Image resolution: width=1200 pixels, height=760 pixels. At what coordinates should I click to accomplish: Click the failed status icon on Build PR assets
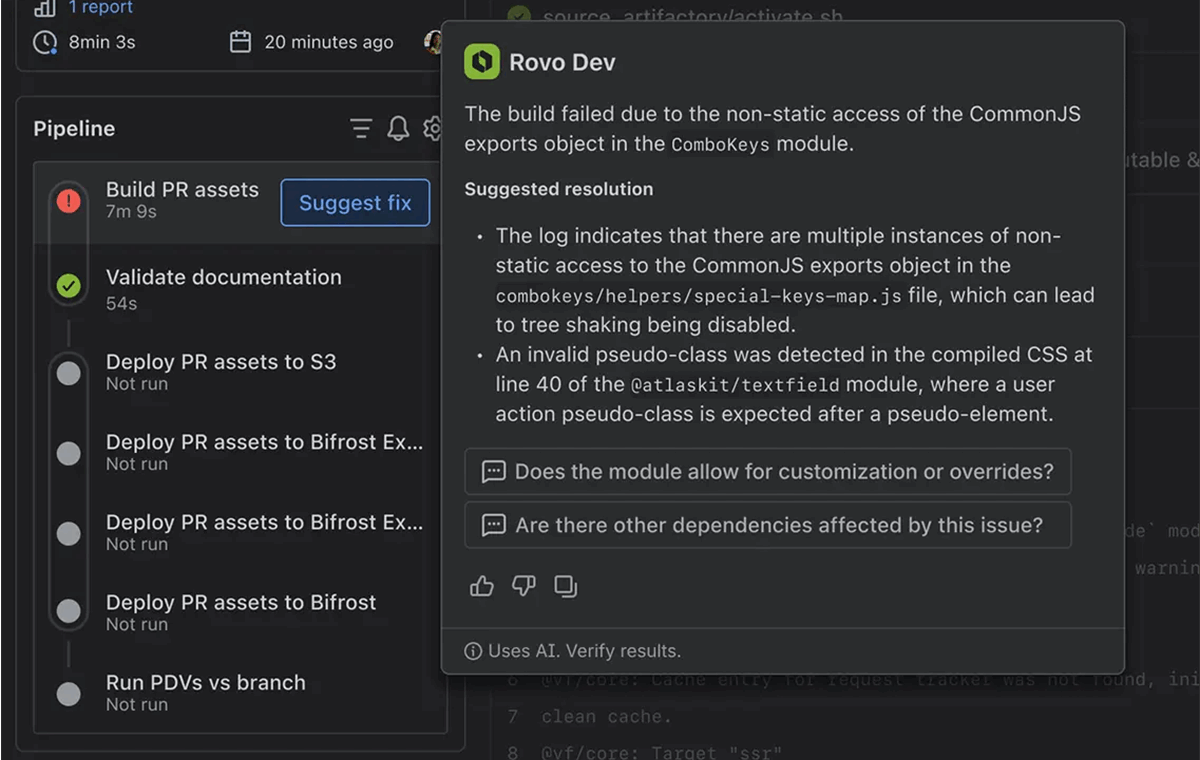tap(67, 199)
